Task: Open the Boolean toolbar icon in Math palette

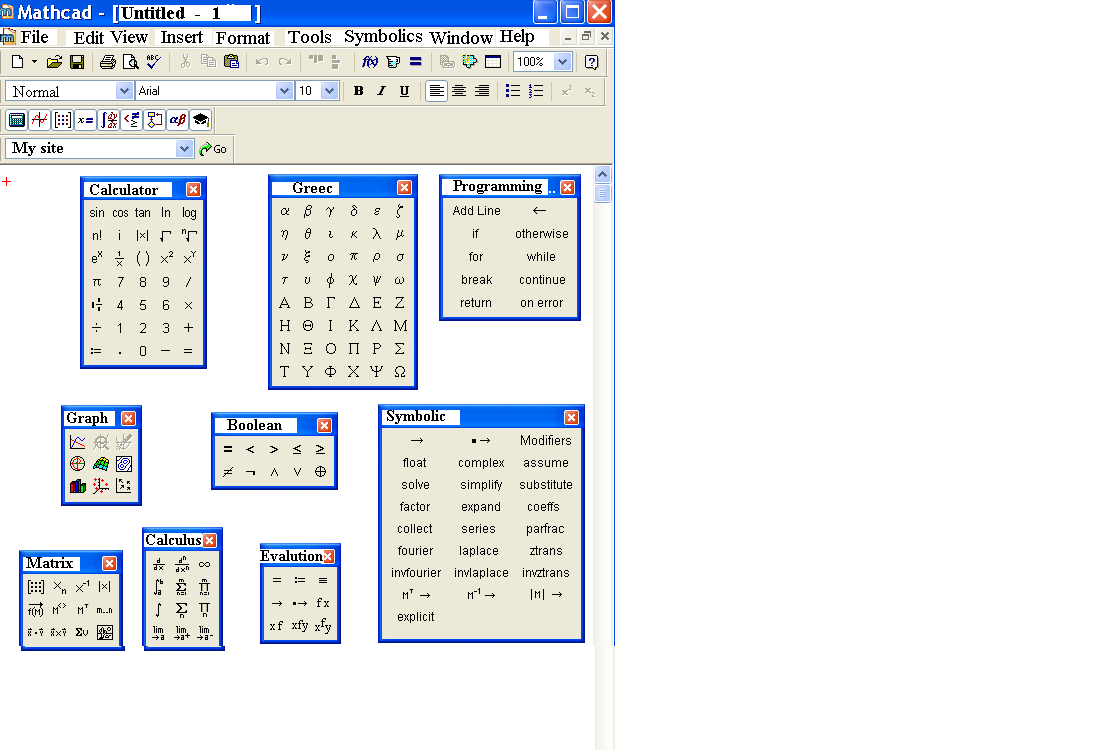Action: tap(132, 120)
